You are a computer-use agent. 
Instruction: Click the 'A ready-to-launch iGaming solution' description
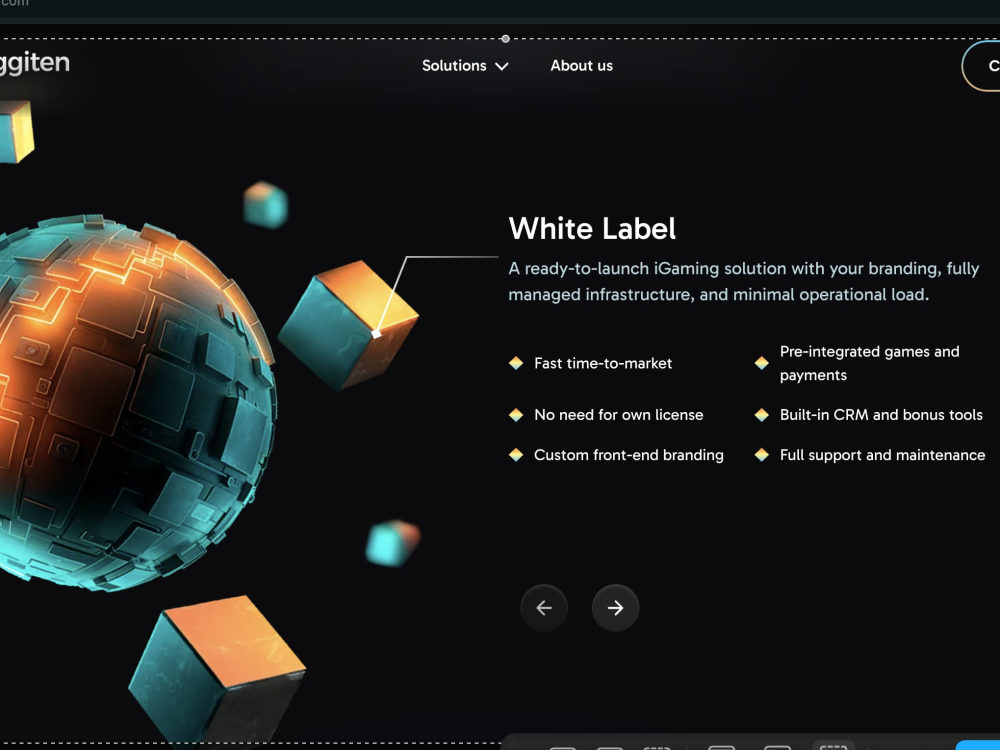(x=744, y=281)
